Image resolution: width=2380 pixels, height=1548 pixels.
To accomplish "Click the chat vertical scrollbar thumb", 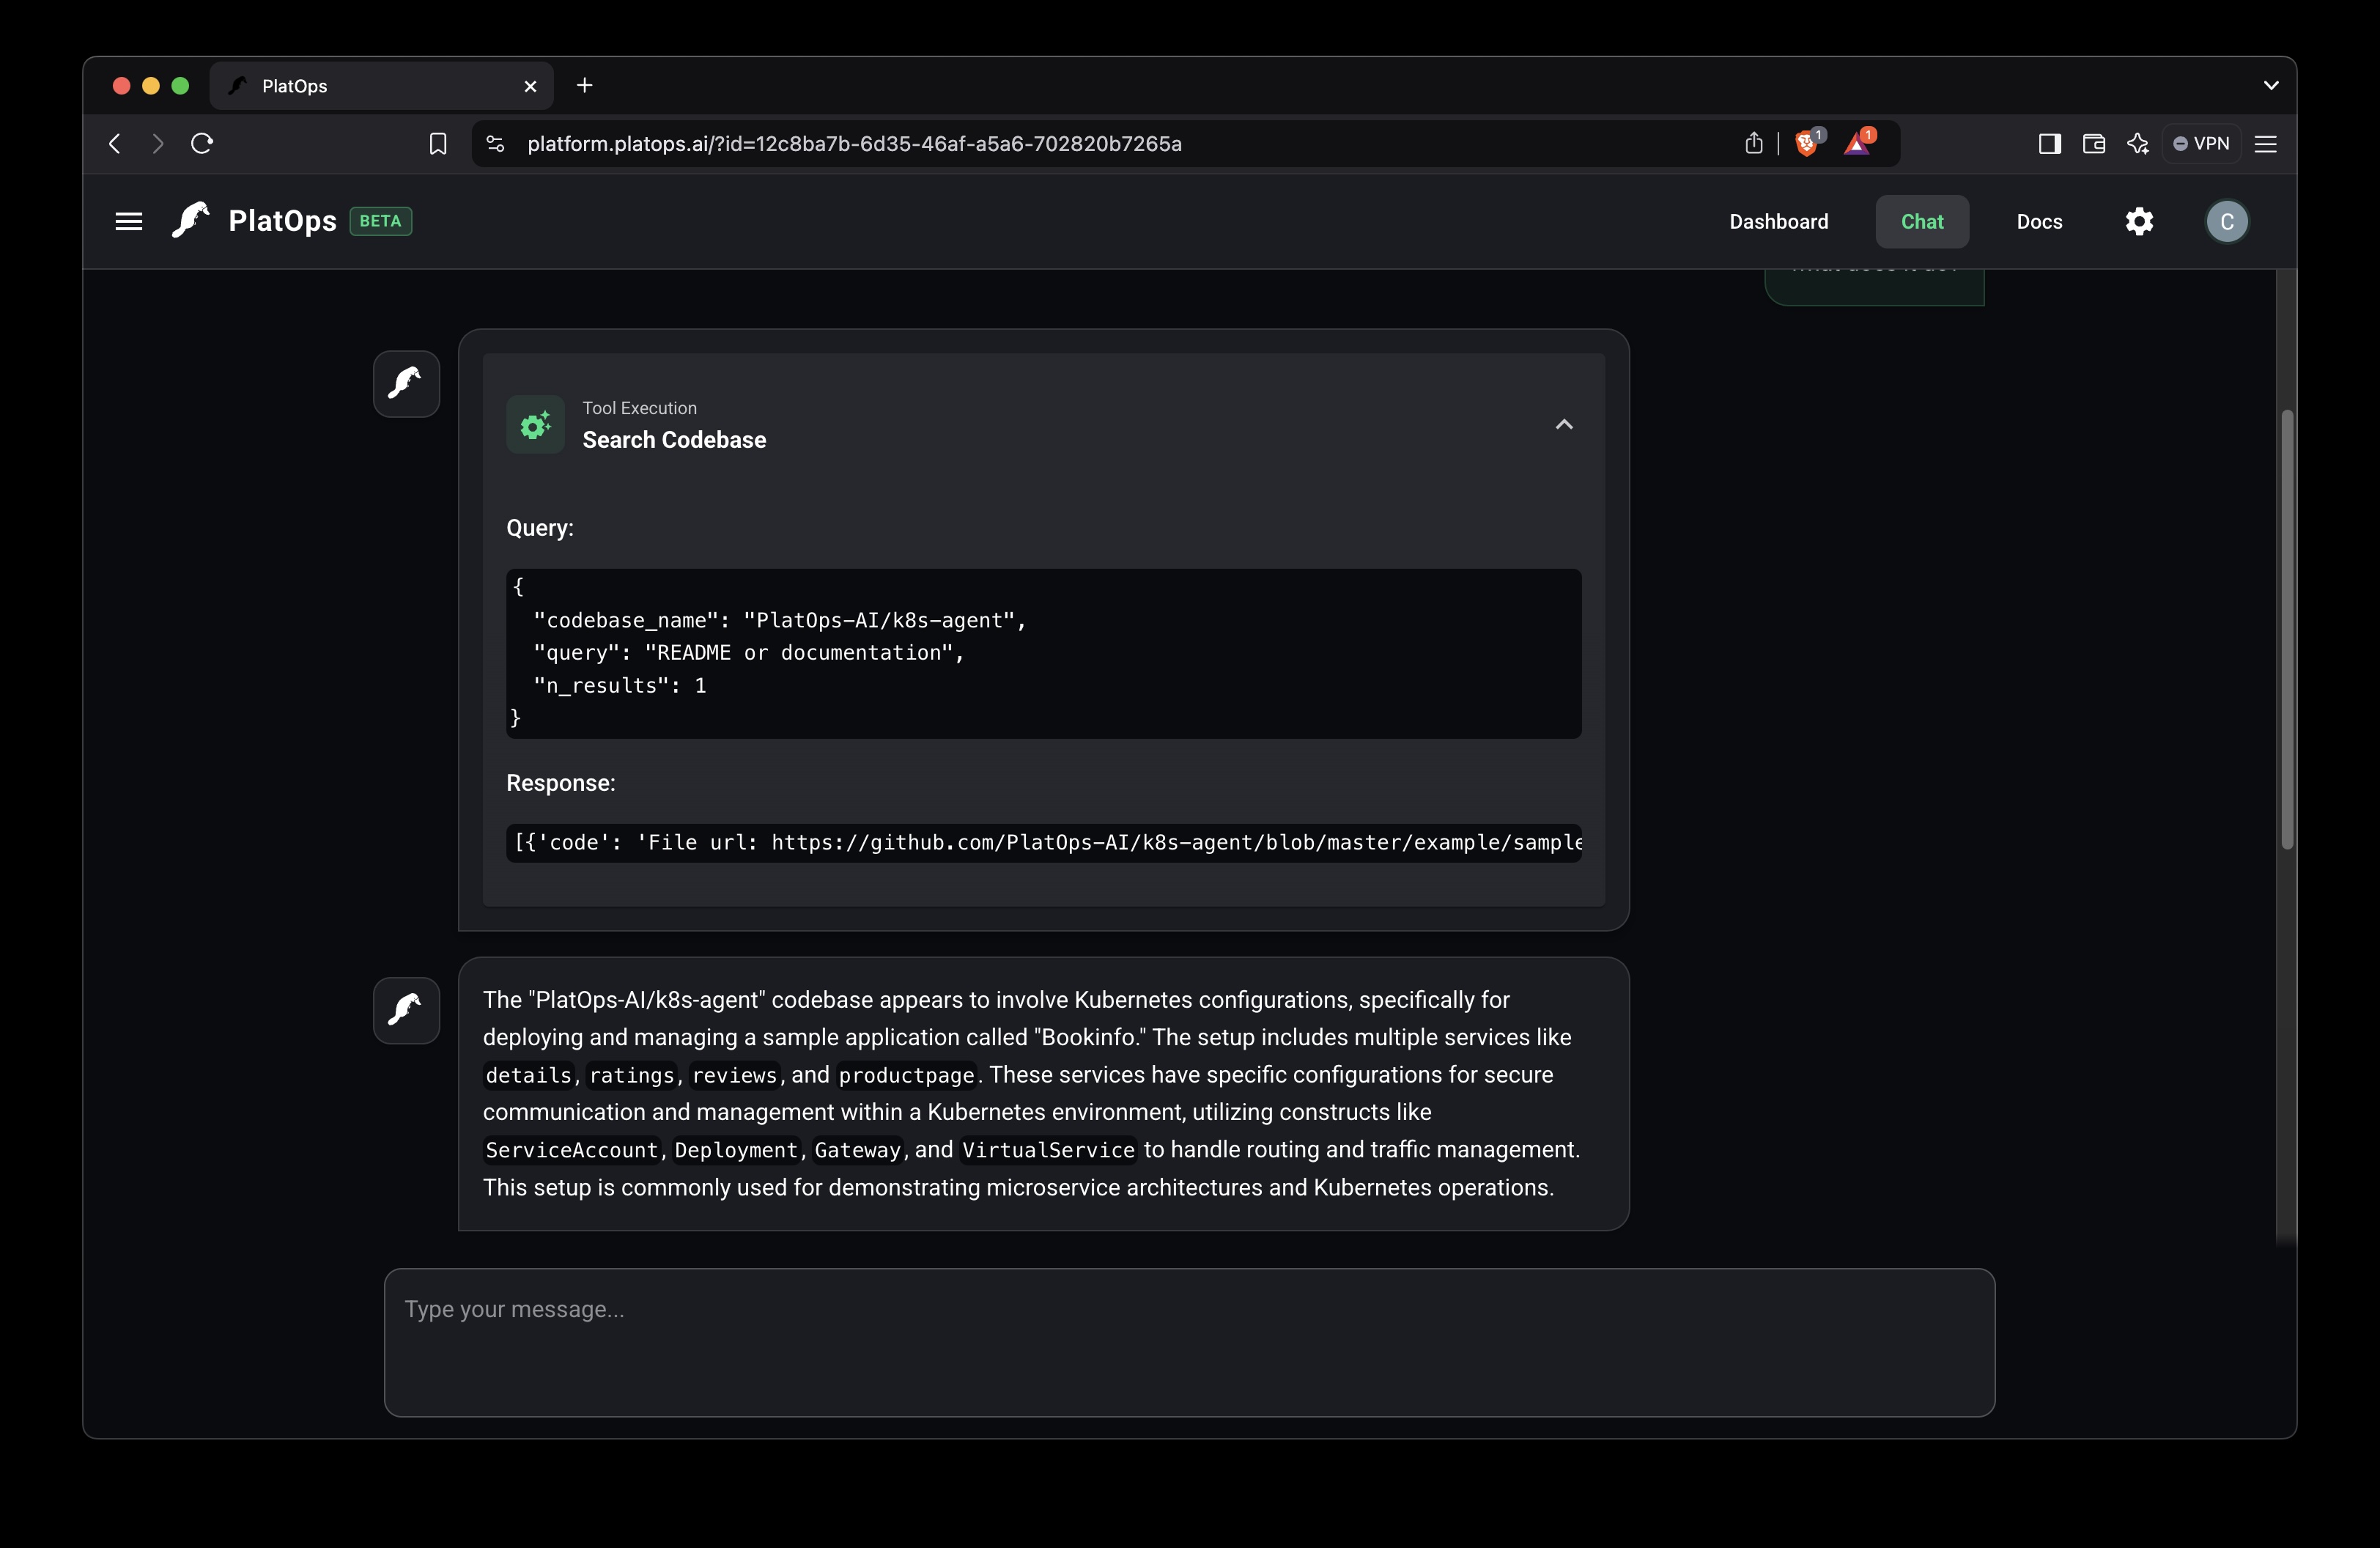I will pos(2286,629).
